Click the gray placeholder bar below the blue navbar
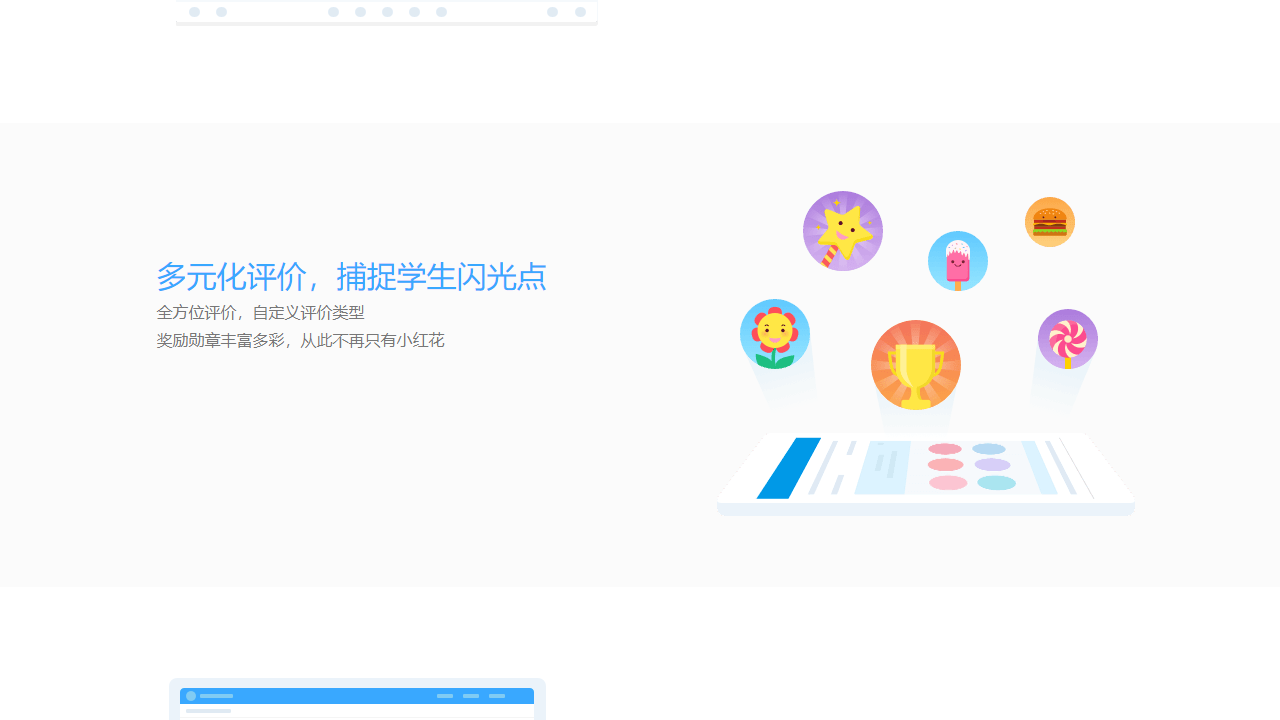1280x720 pixels. (210, 711)
